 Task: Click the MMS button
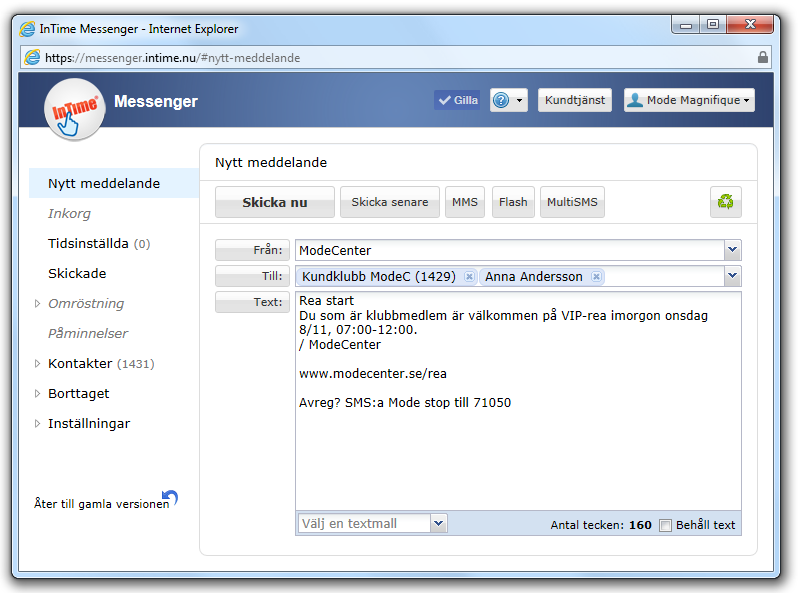point(465,202)
